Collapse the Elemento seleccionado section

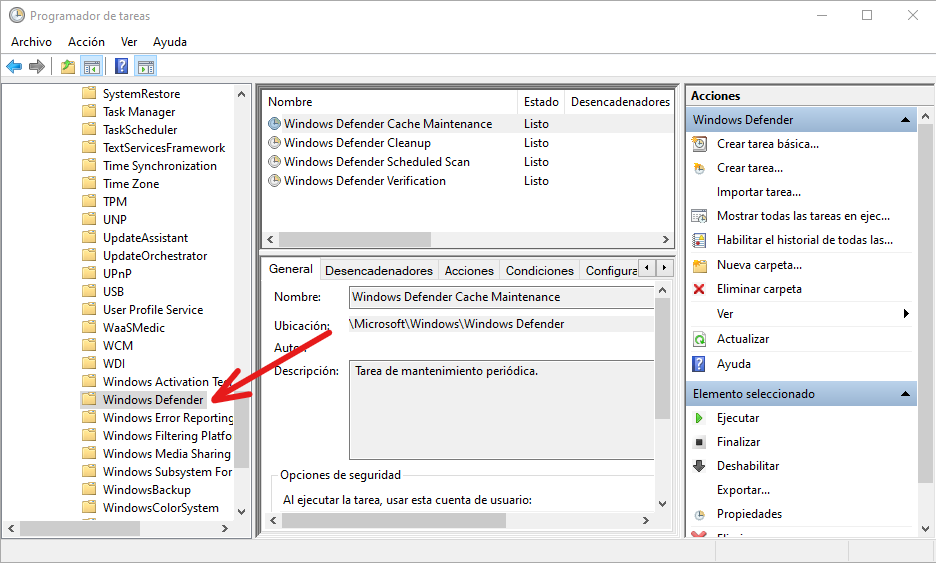905,394
